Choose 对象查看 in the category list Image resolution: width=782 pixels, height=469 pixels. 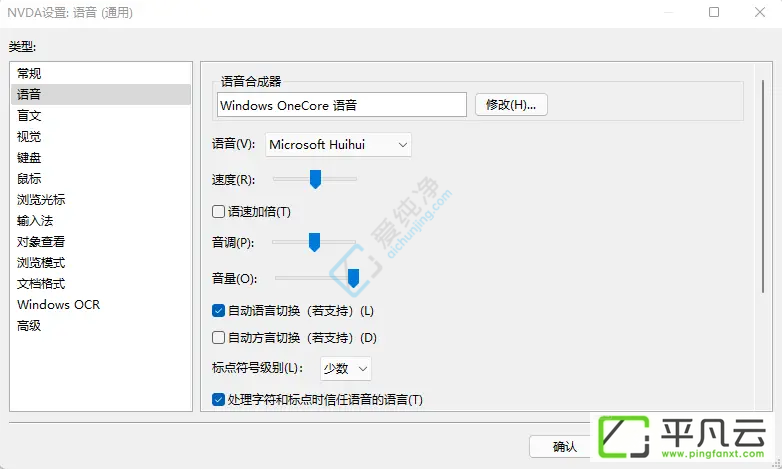pos(101,241)
